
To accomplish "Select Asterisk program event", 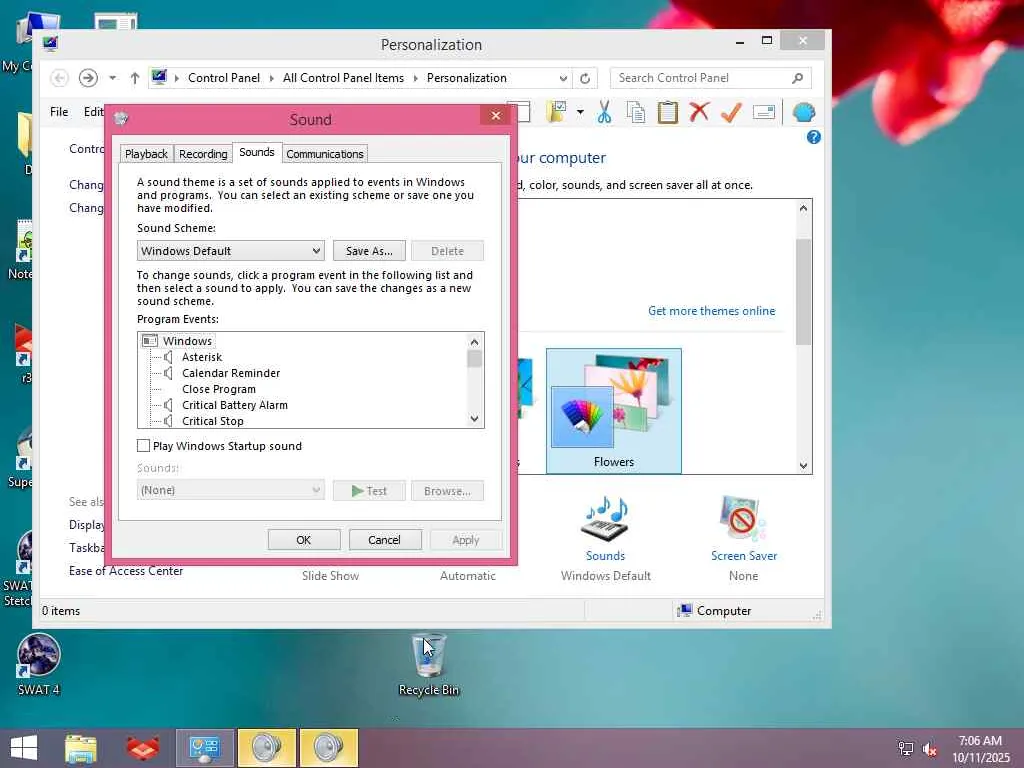I will [202, 357].
